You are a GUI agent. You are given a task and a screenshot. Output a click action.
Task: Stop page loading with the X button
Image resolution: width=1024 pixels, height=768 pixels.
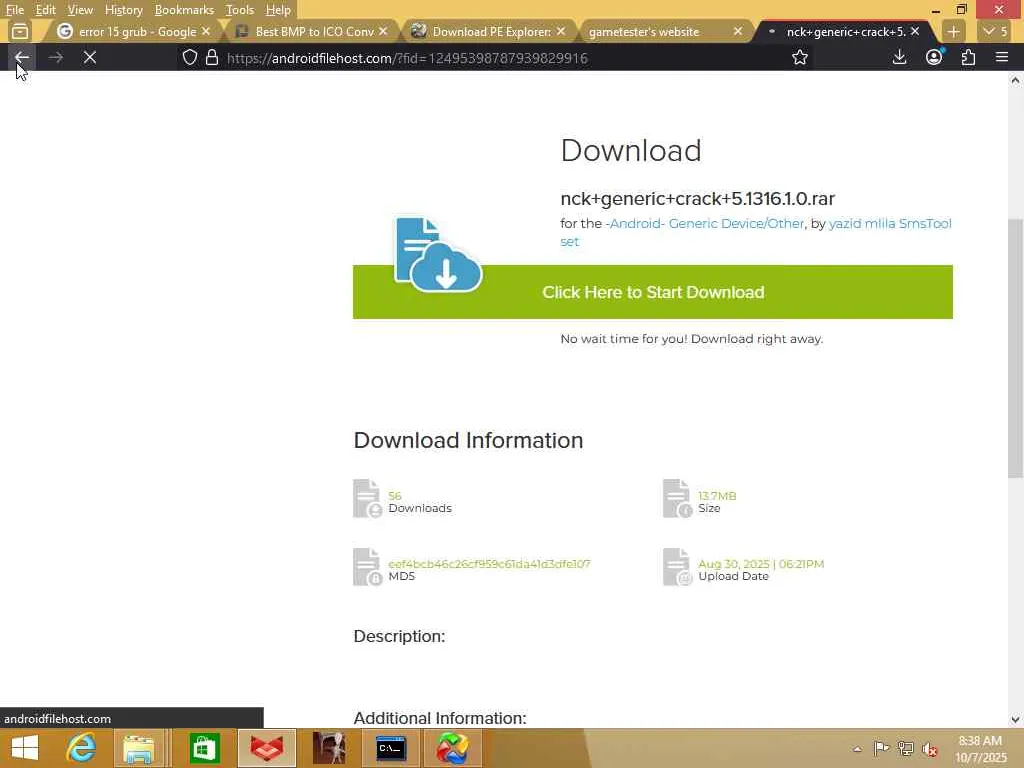[x=90, y=57]
